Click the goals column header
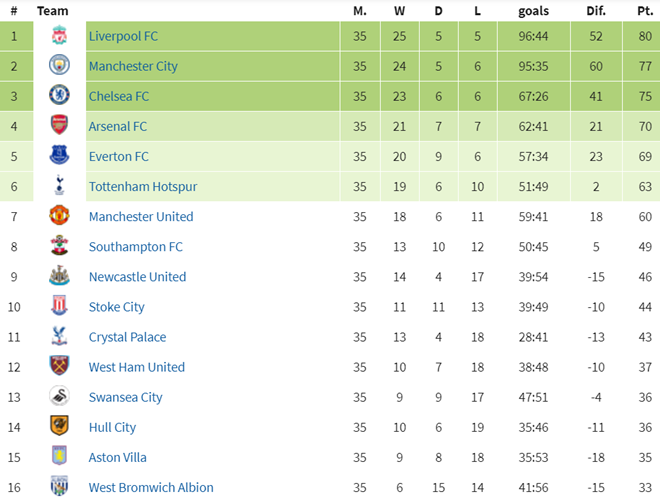 click(x=533, y=11)
